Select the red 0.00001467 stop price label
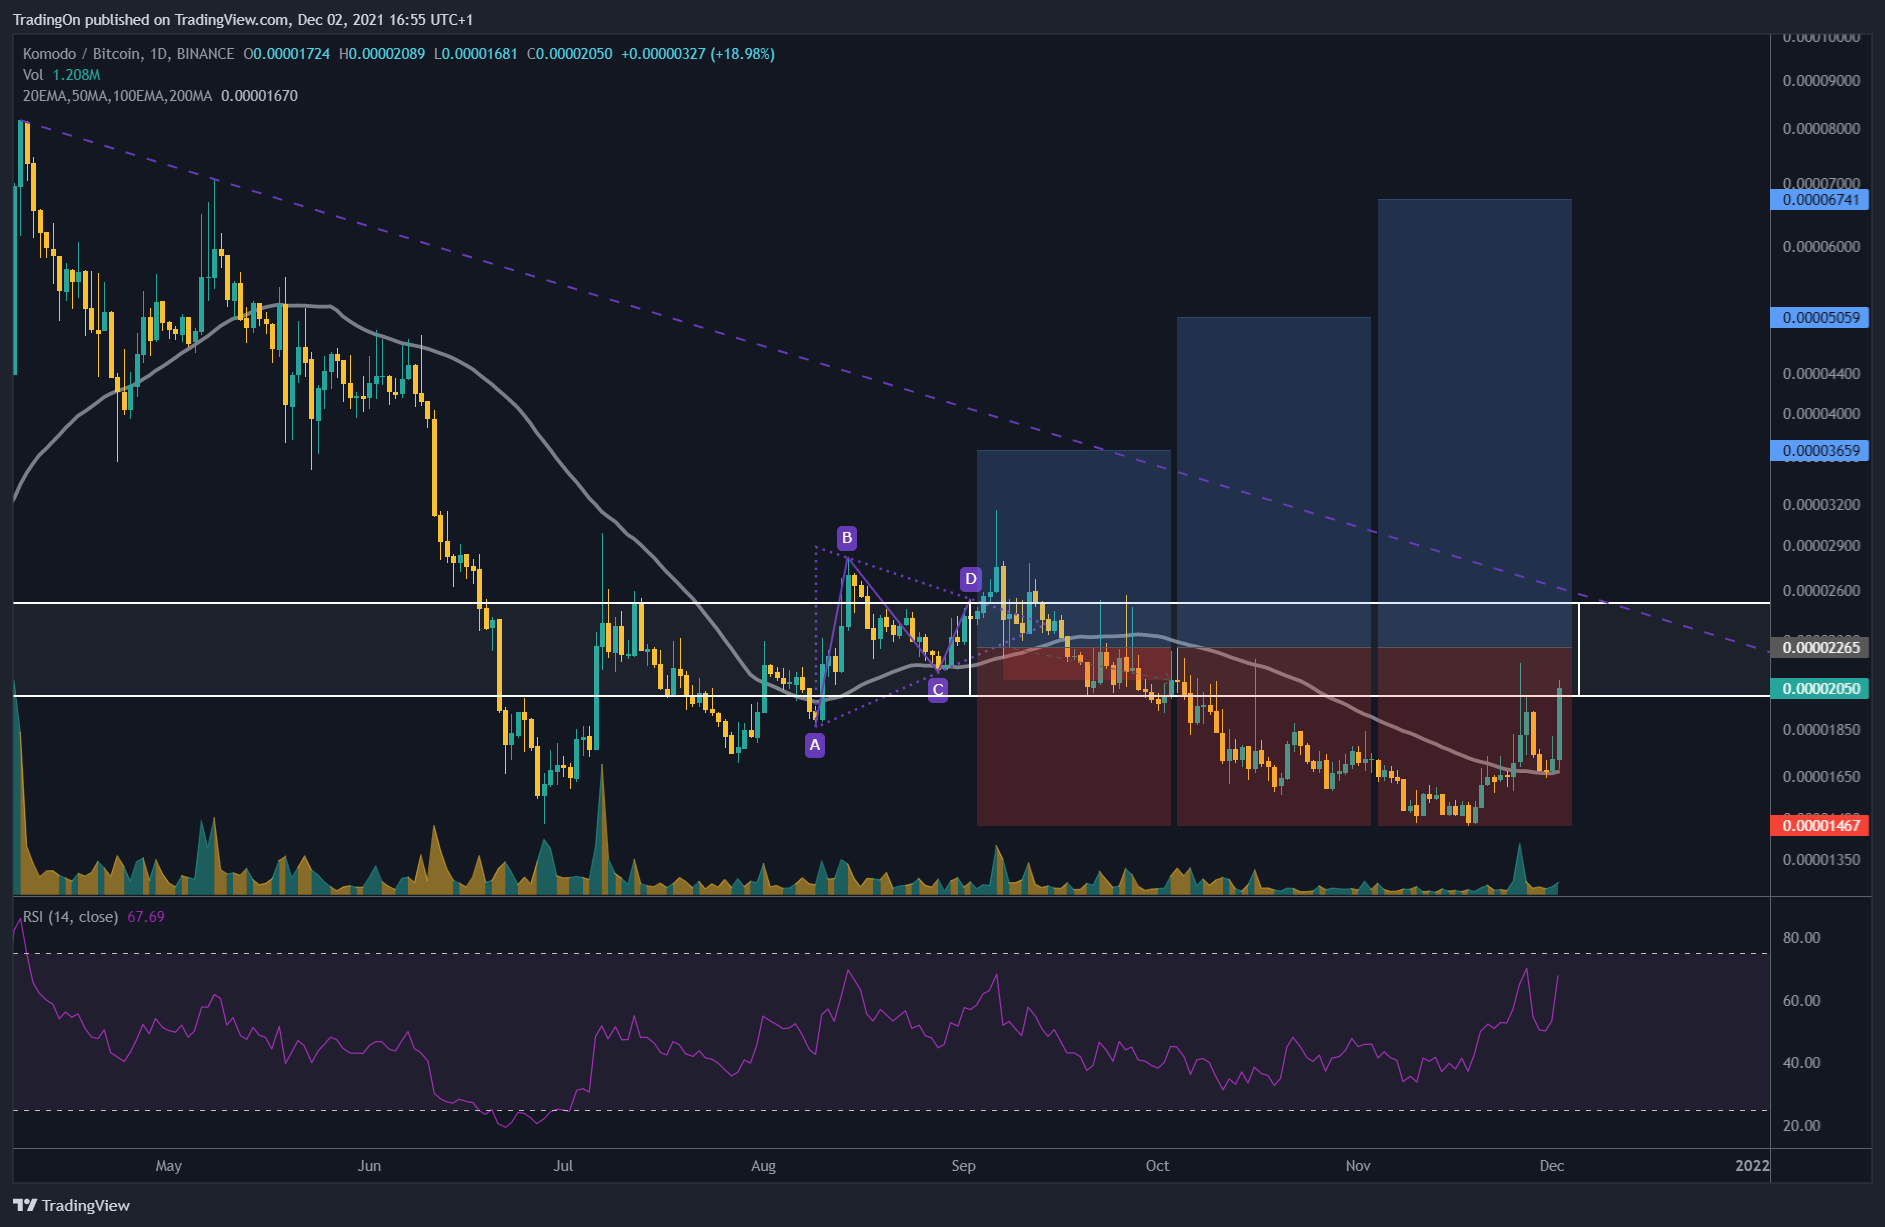This screenshot has height=1227, width=1885. pyautogui.click(x=1820, y=826)
